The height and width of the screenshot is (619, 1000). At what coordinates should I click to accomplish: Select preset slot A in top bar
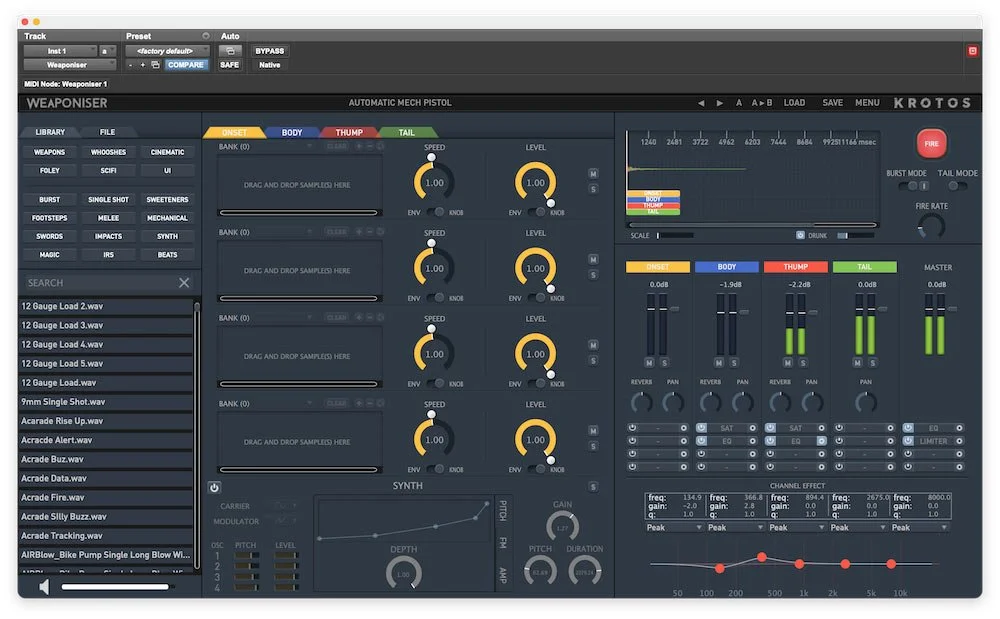click(739, 103)
